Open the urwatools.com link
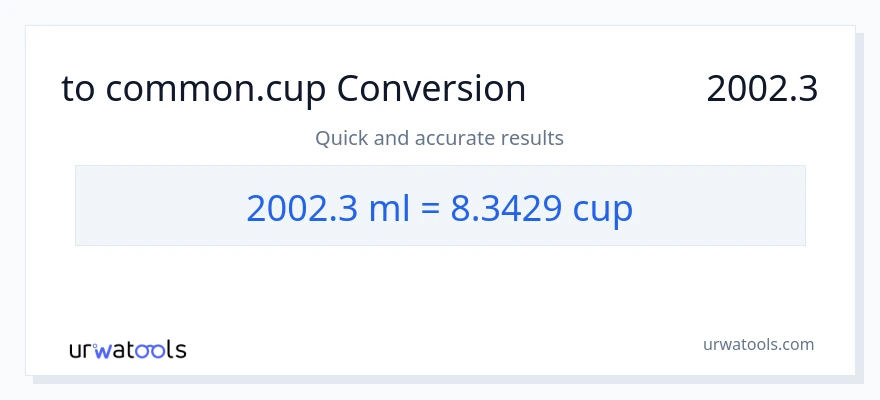 [x=758, y=345]
